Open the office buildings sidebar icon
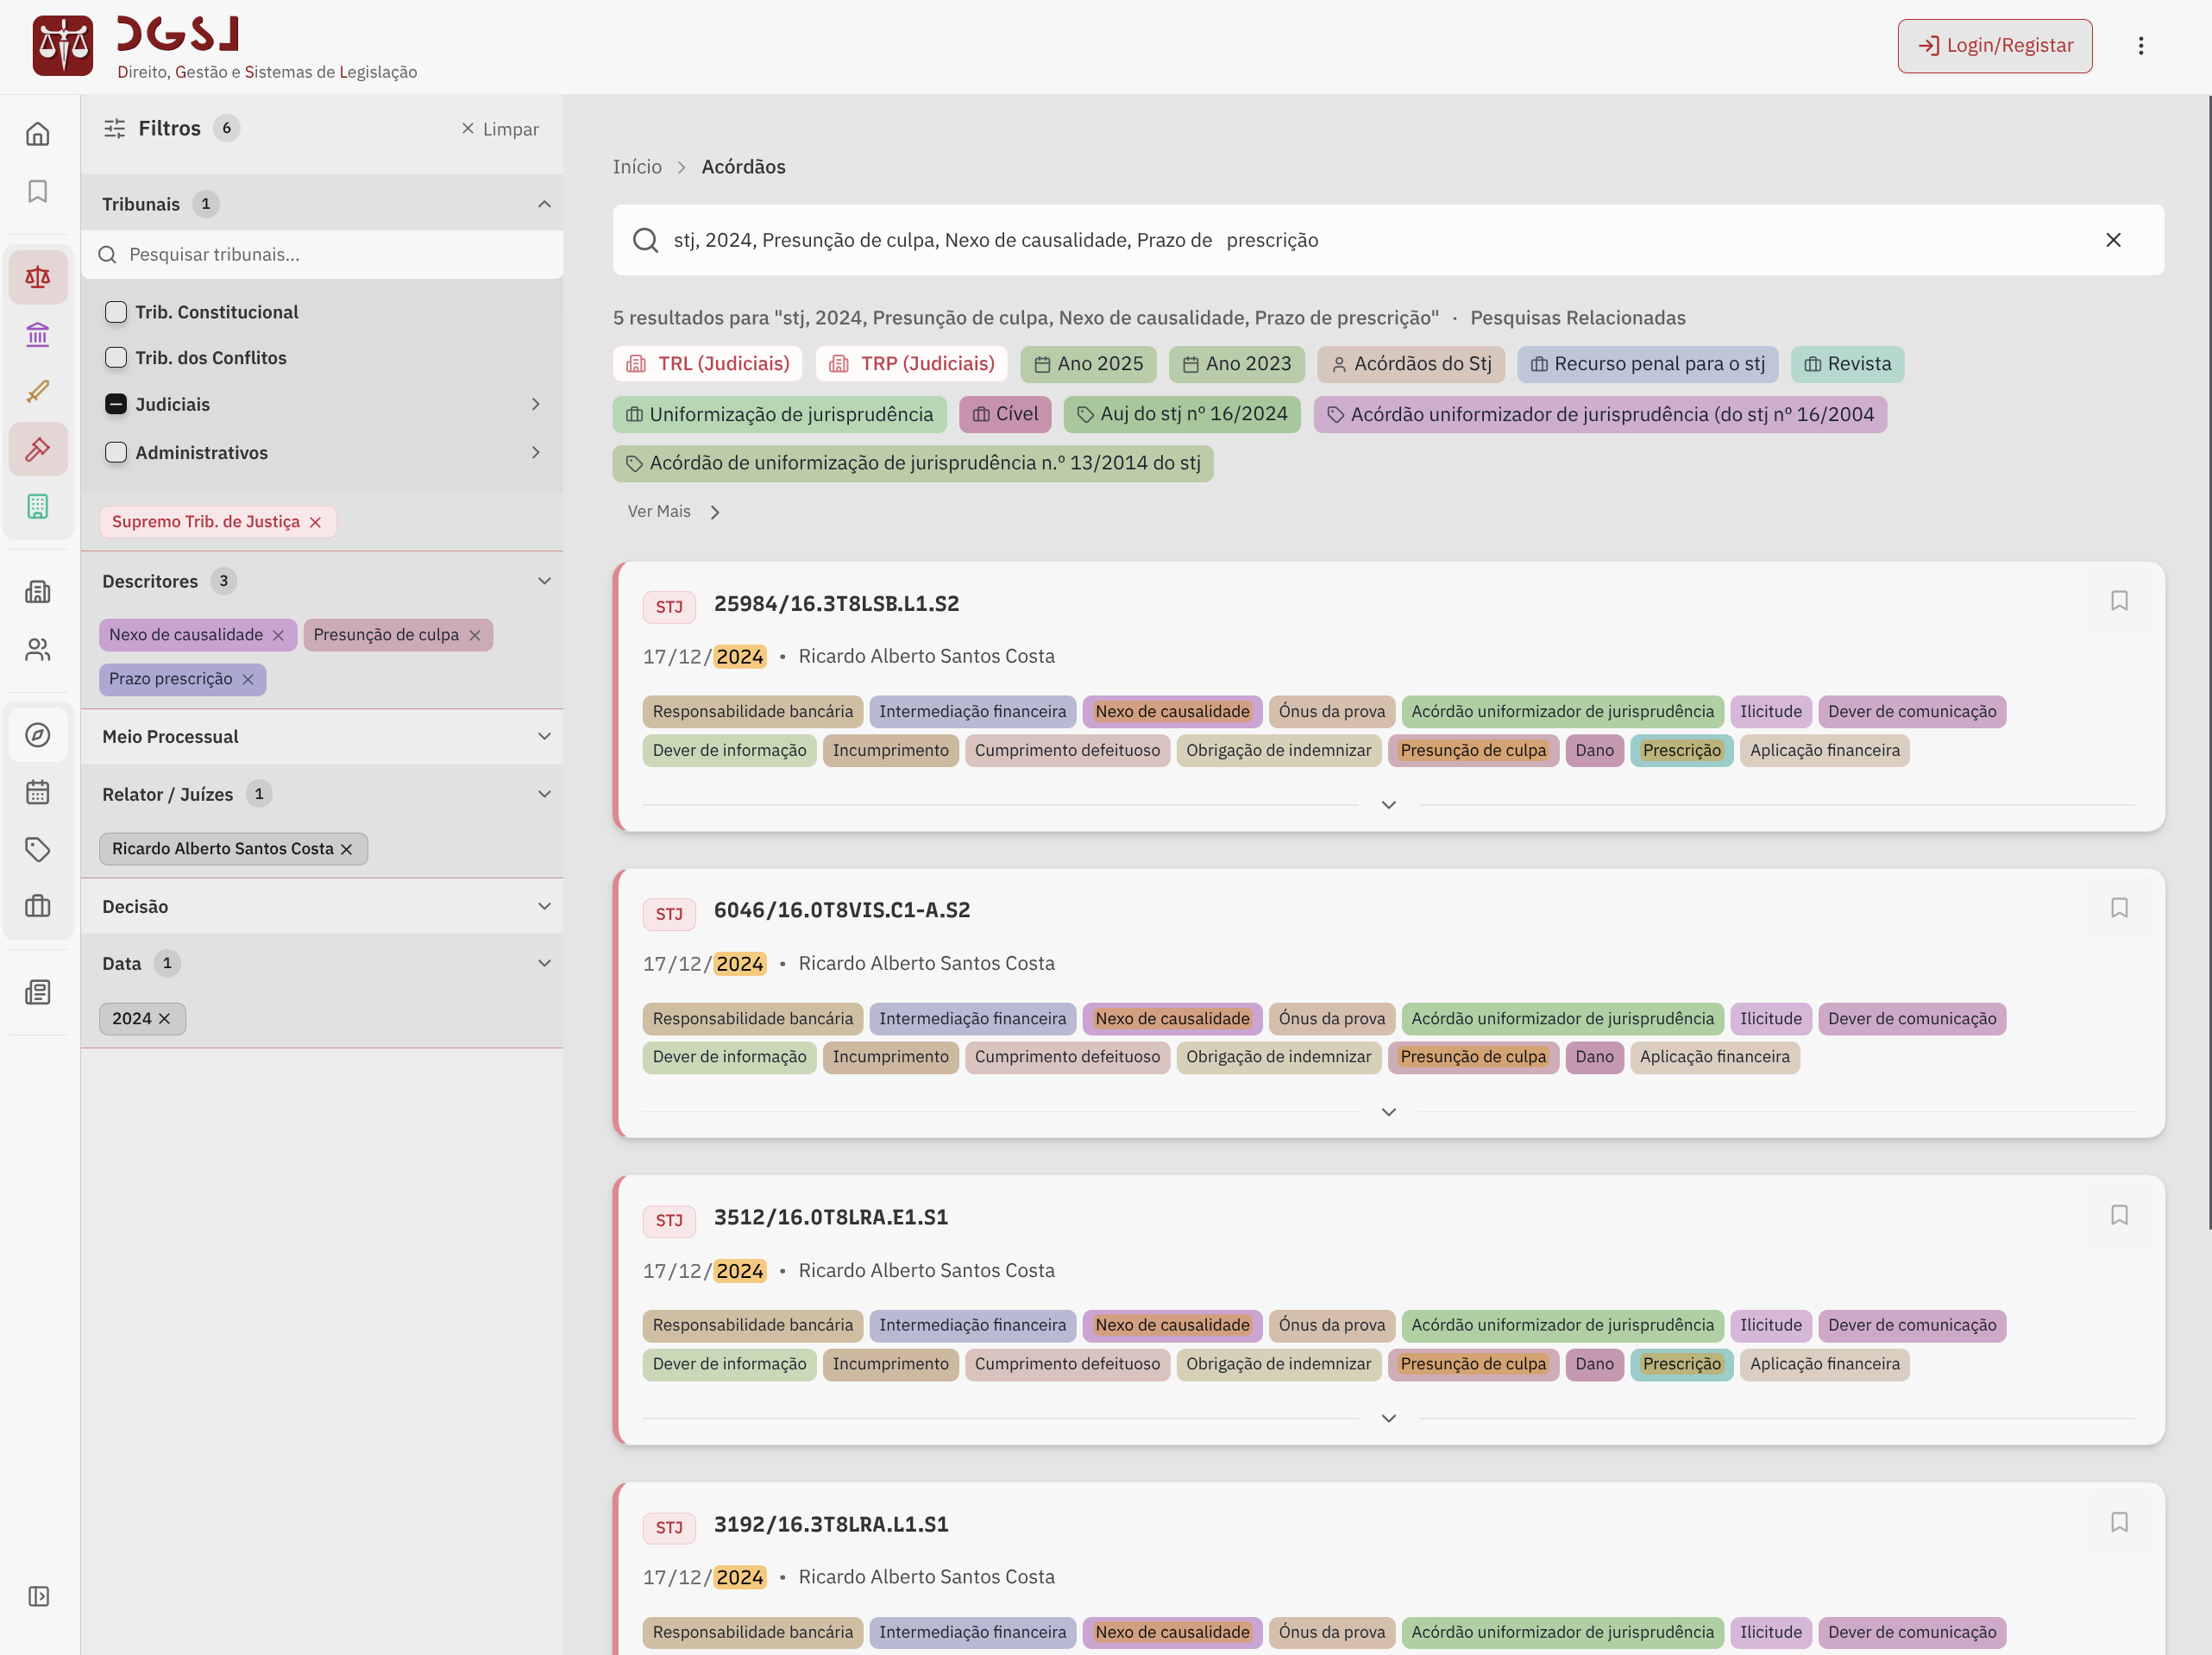Image resolution: width=2212 pixels, height=1655 pixels. click(38, 592)
